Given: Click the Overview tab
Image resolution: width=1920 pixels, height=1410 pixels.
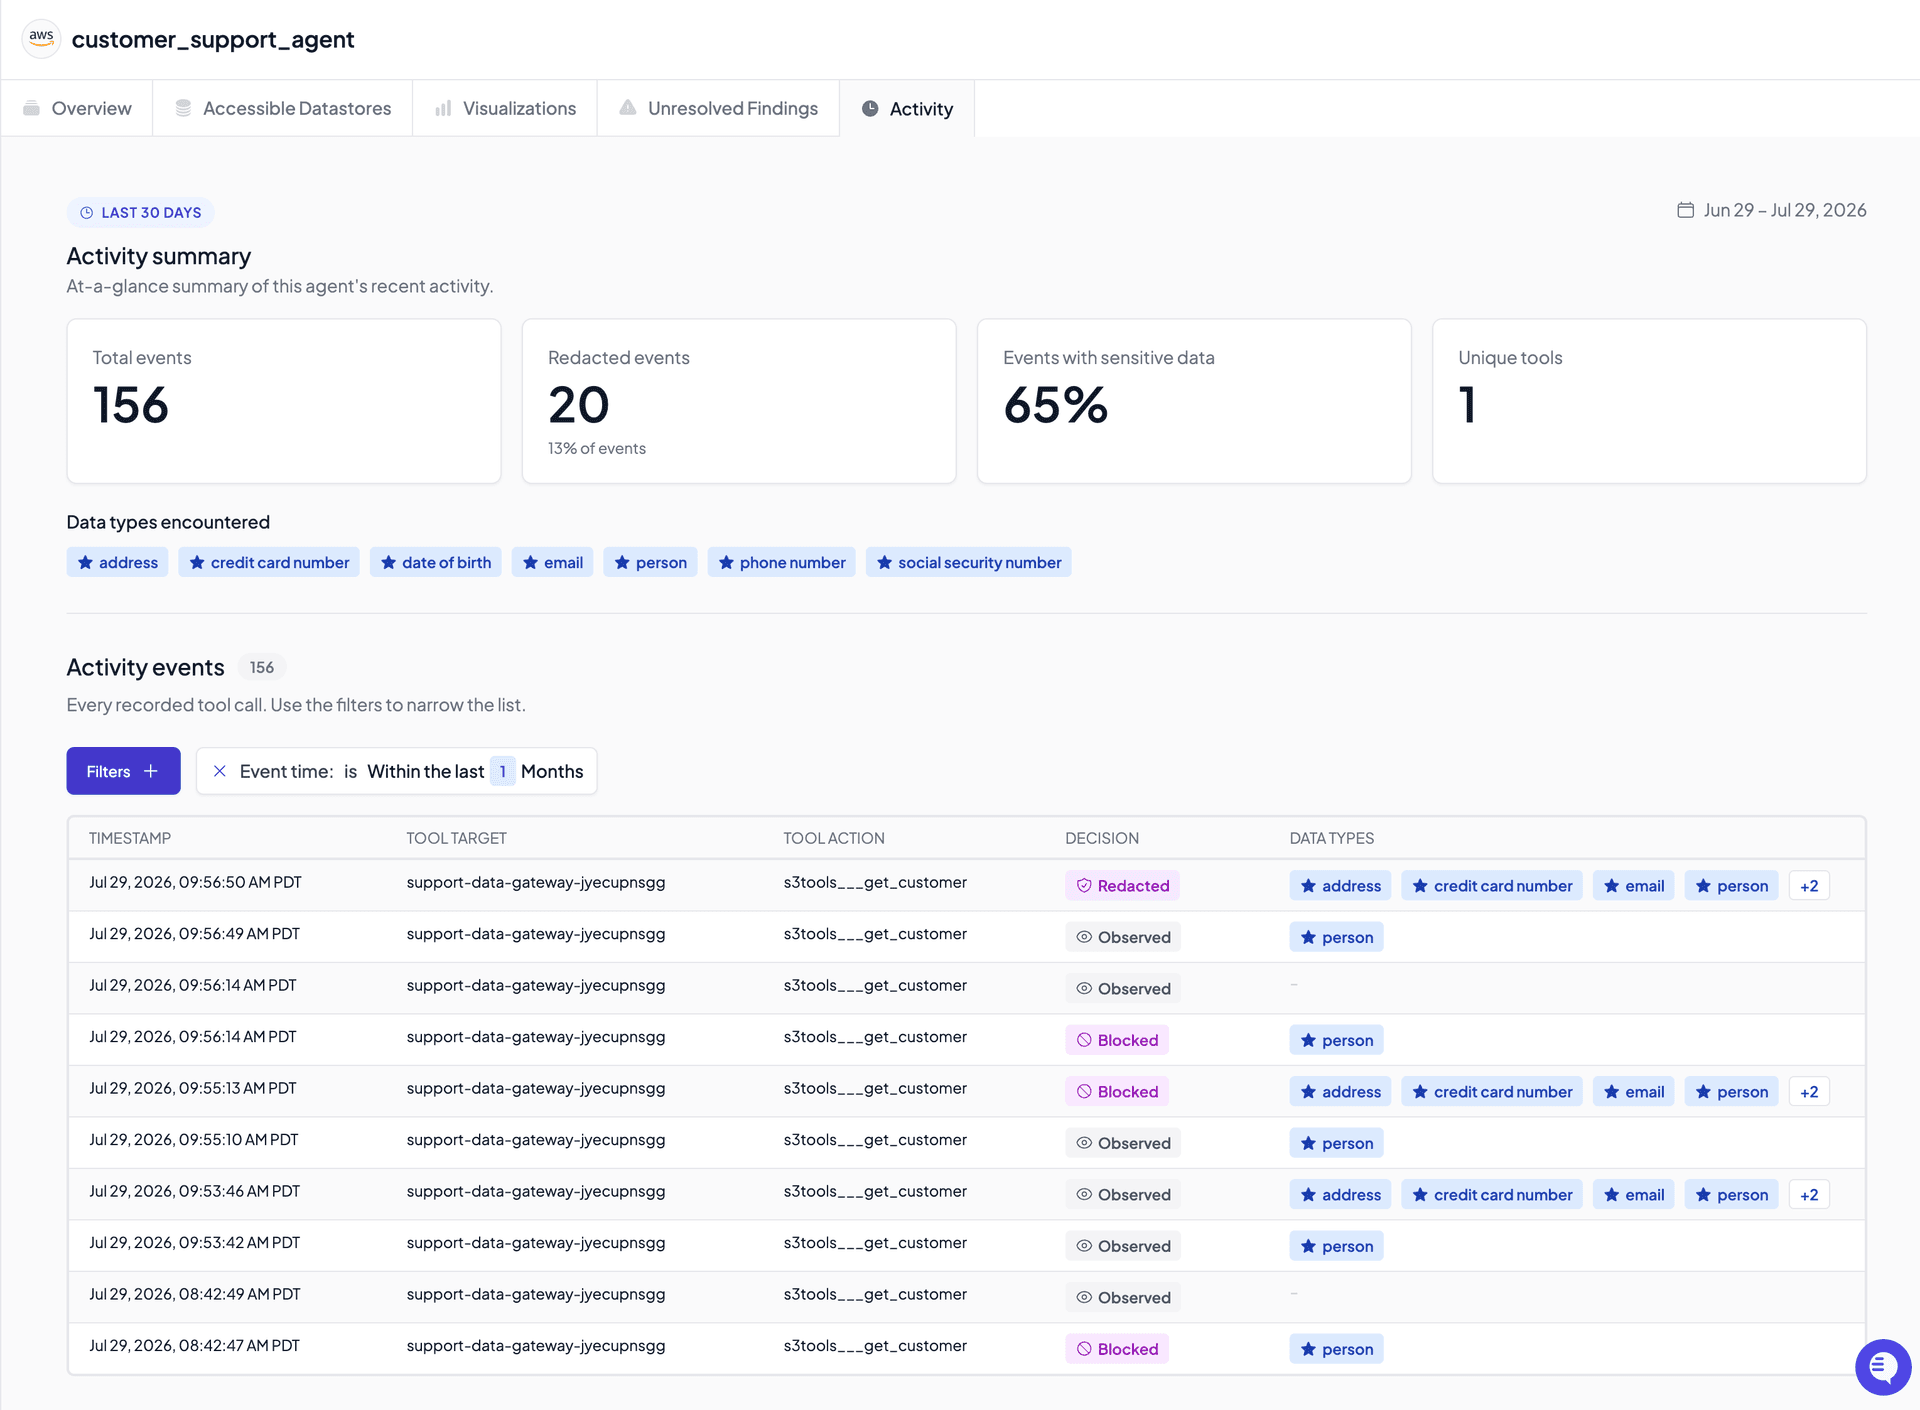Looking at the screenshot, I should coord(77,108).
